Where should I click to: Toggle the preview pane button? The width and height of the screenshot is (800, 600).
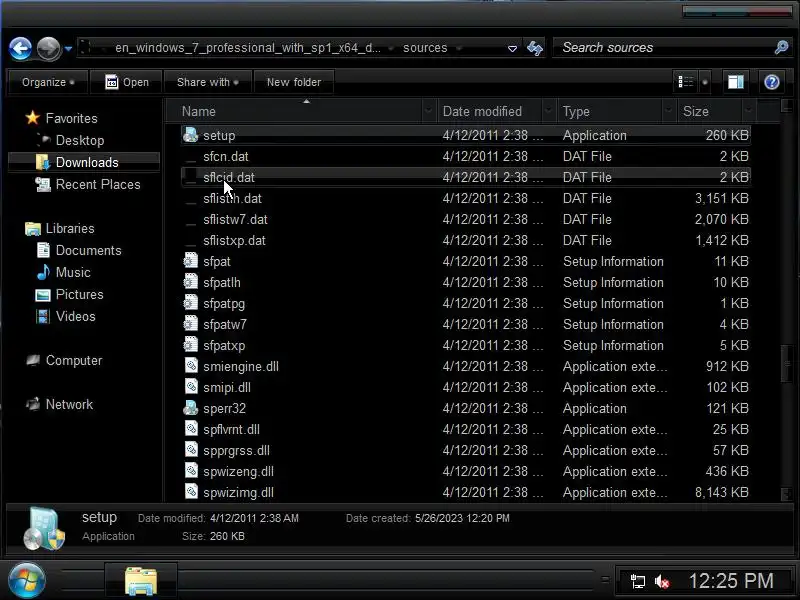coord(735,82)
